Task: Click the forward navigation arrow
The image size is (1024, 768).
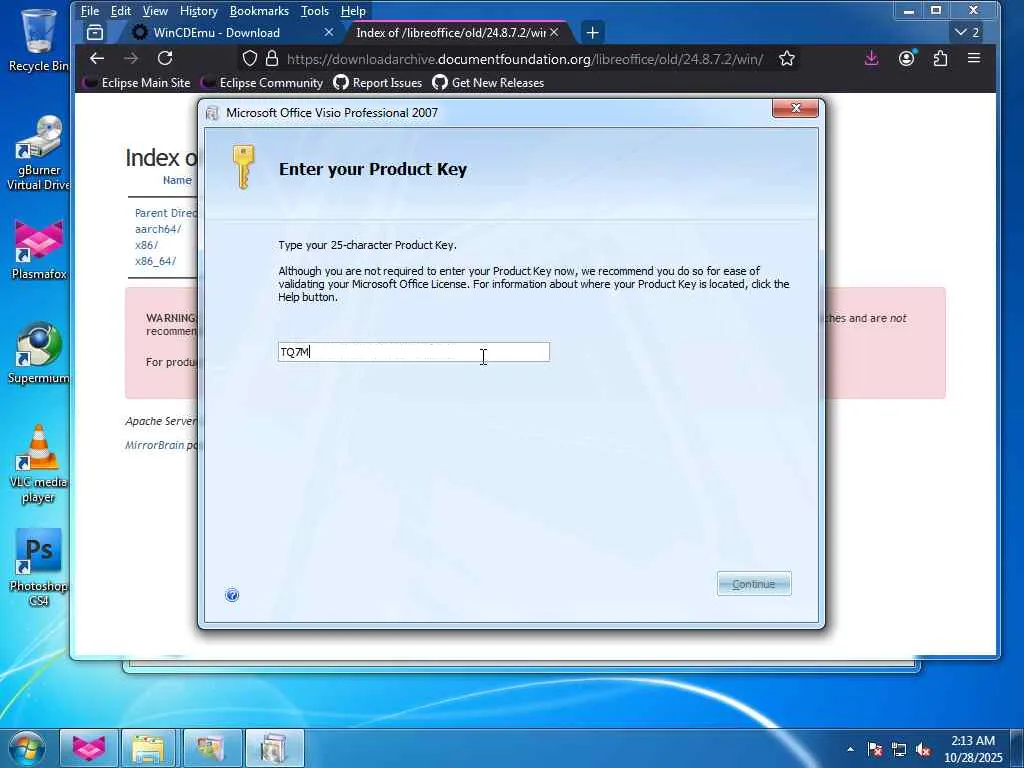Action: tap(131, 59)
